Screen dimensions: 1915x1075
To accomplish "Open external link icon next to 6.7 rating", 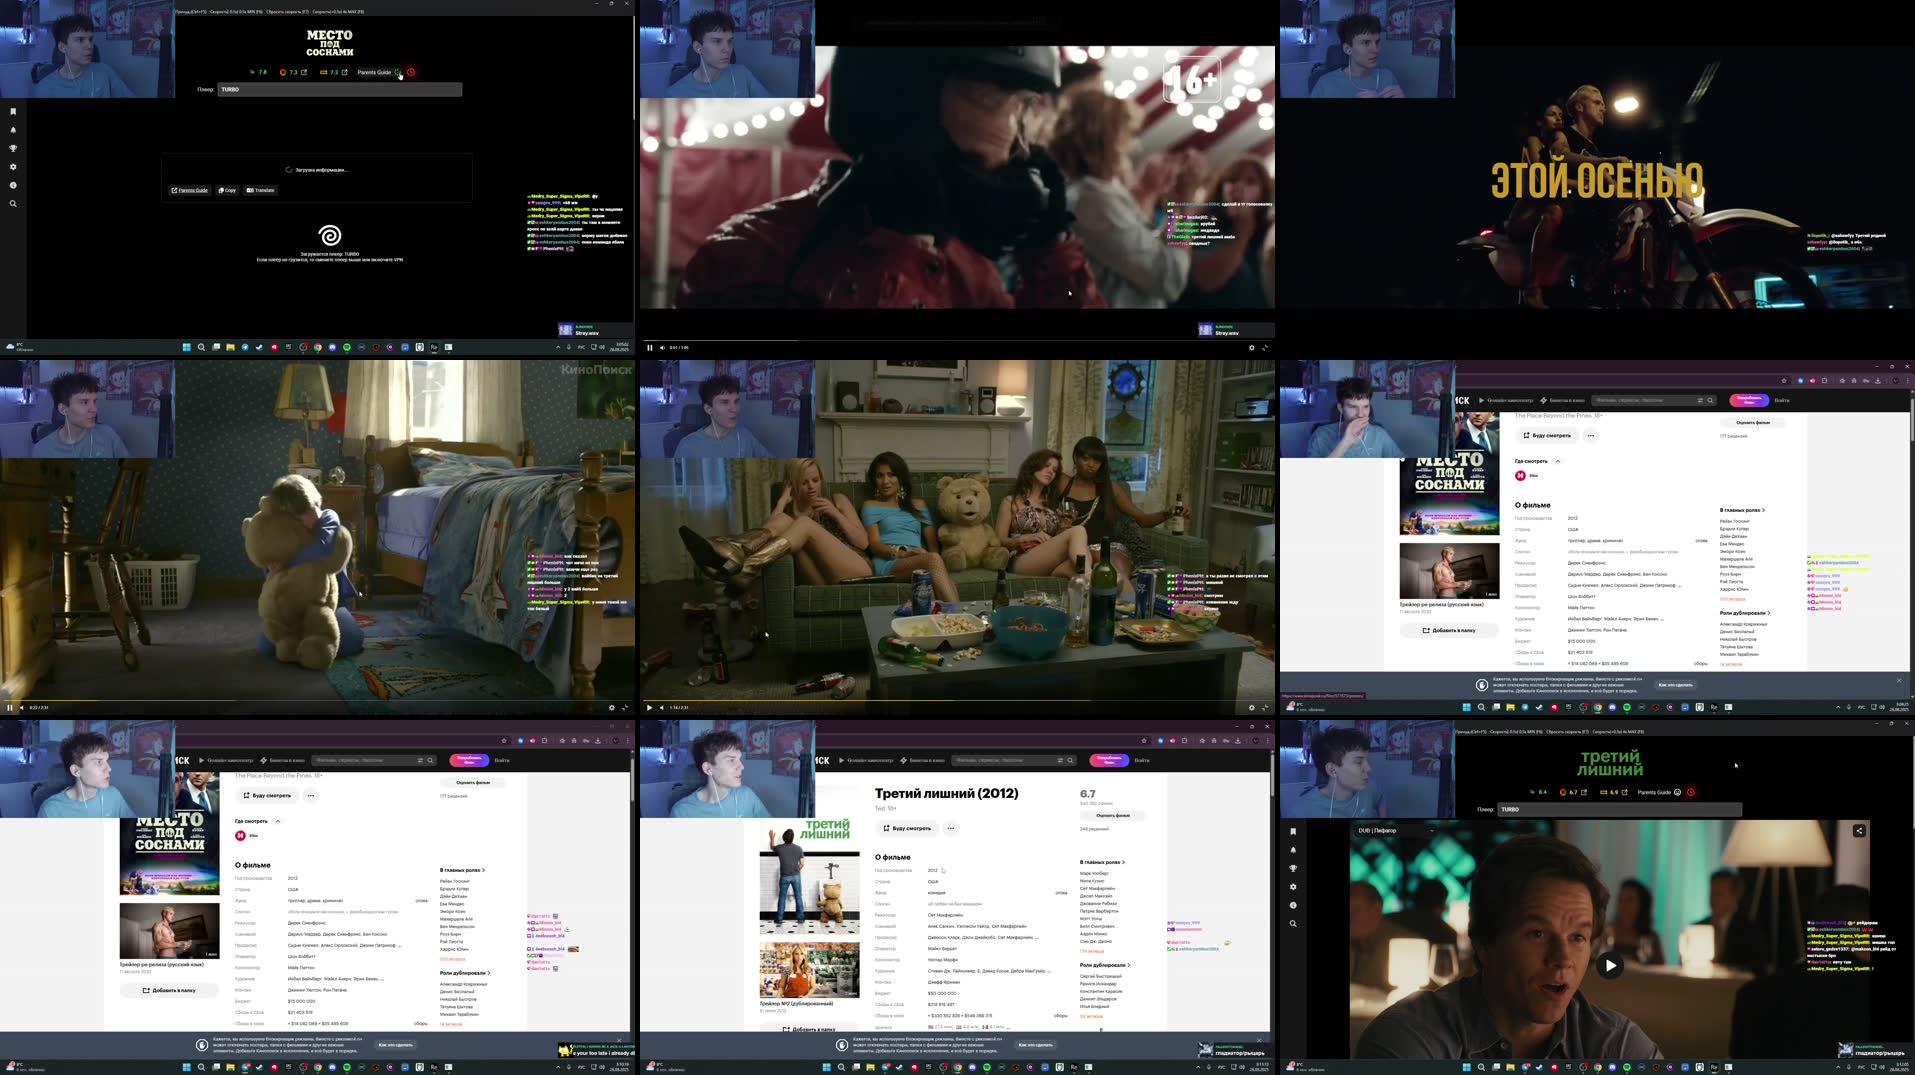I will click(1584, 792).
